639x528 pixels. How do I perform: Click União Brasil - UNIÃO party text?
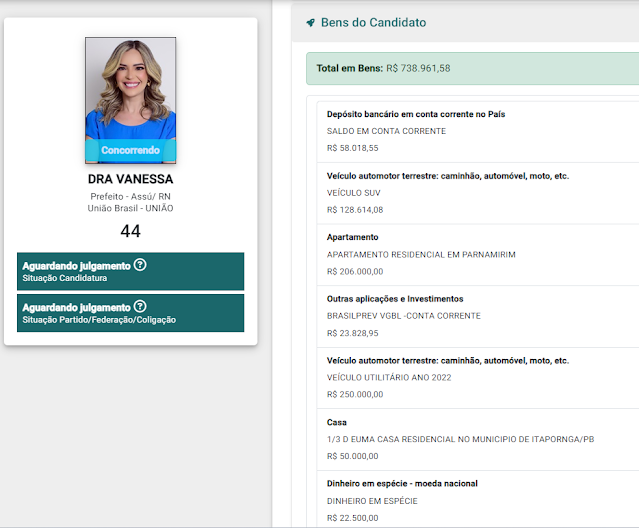click(130, 208)
